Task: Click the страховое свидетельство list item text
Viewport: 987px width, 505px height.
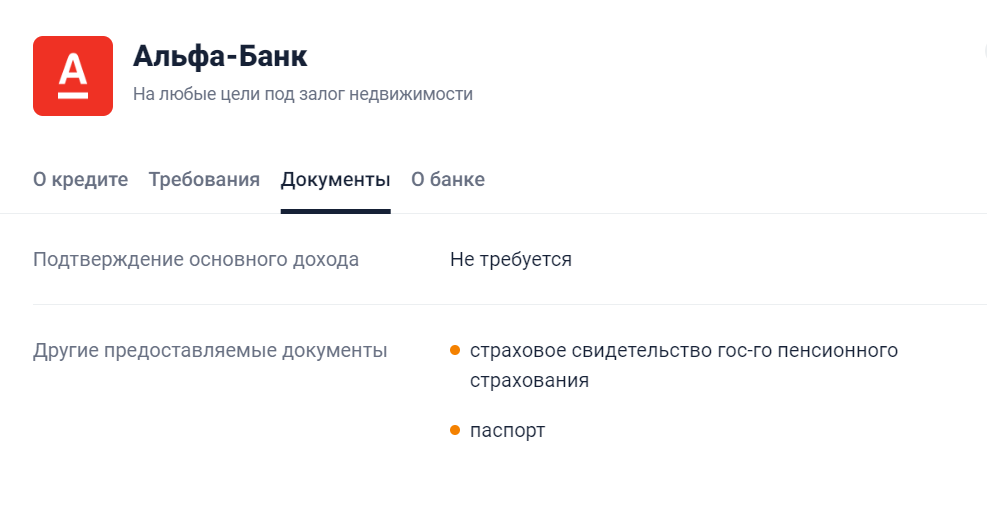Action: point(600,351)
